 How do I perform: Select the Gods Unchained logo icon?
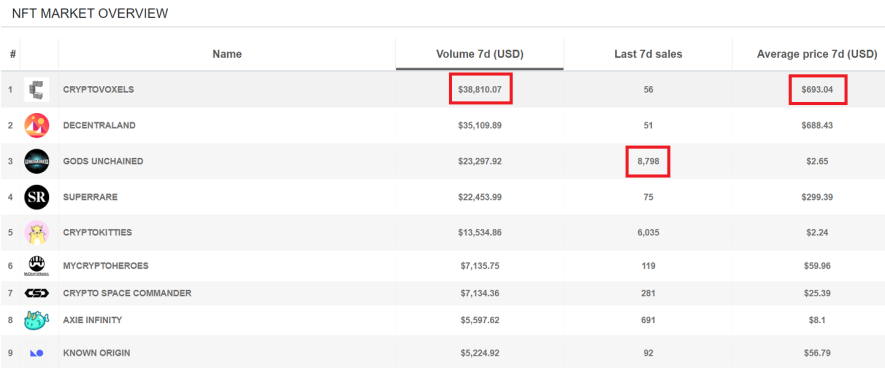point(37,161)
